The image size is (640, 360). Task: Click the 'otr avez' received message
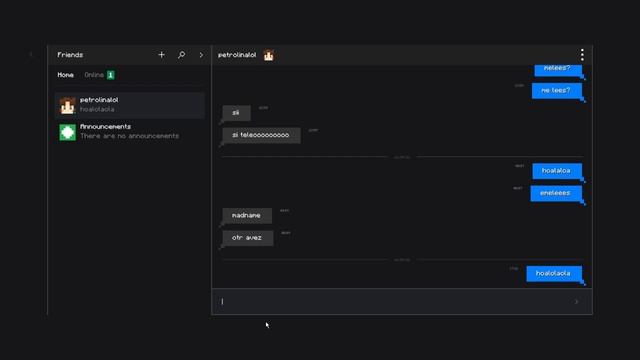click(x=247, y=238)
